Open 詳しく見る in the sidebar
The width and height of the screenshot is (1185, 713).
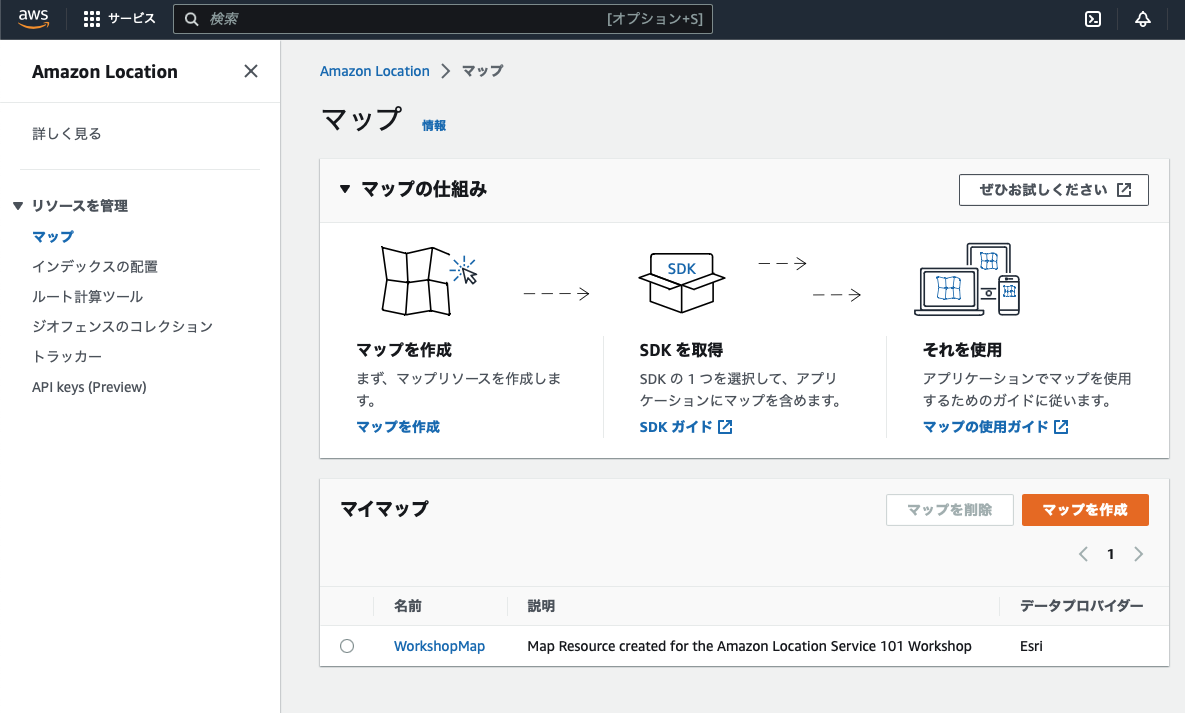point(67,134)
